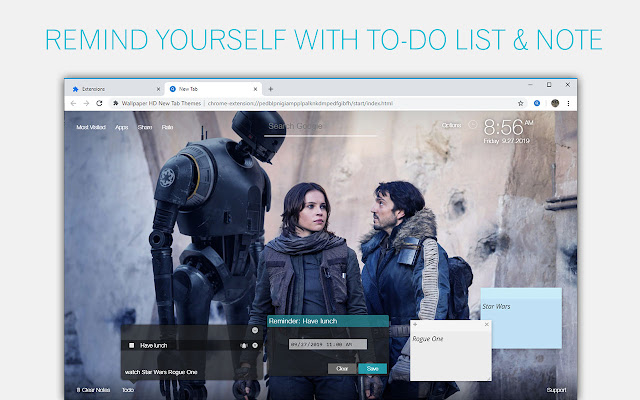
Task: Click Clear in the reminder dialog
Action: click(342, 369)
